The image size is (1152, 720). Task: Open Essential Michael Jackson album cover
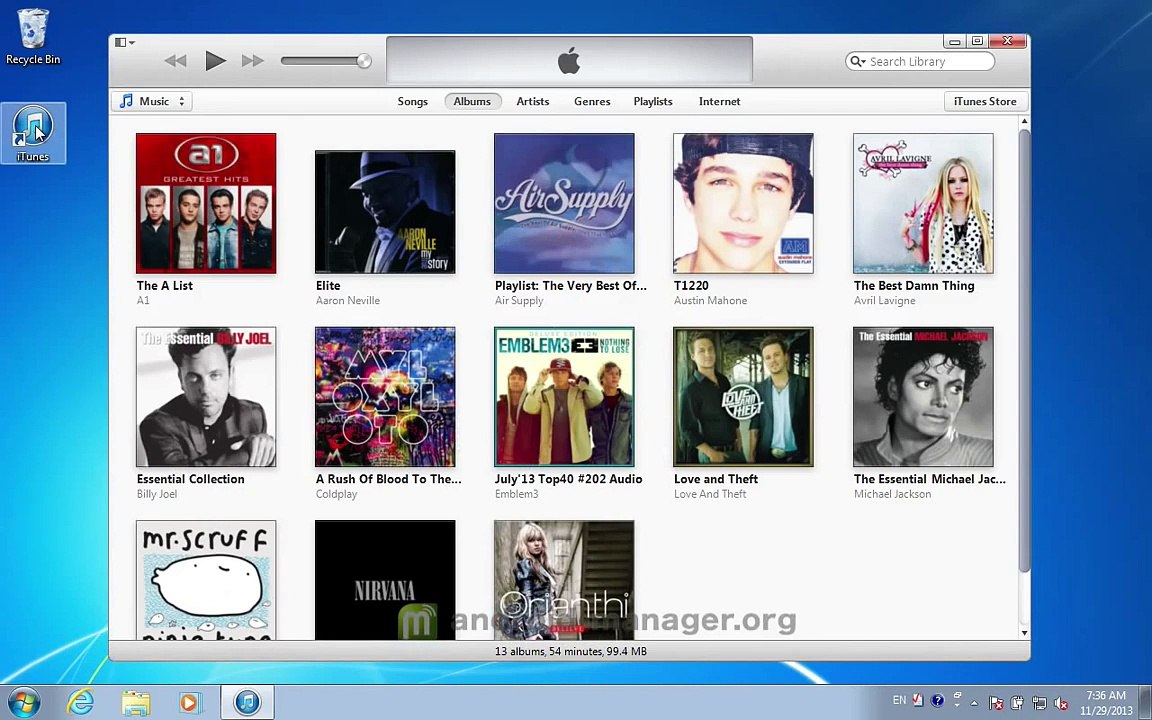pos(924,397)
